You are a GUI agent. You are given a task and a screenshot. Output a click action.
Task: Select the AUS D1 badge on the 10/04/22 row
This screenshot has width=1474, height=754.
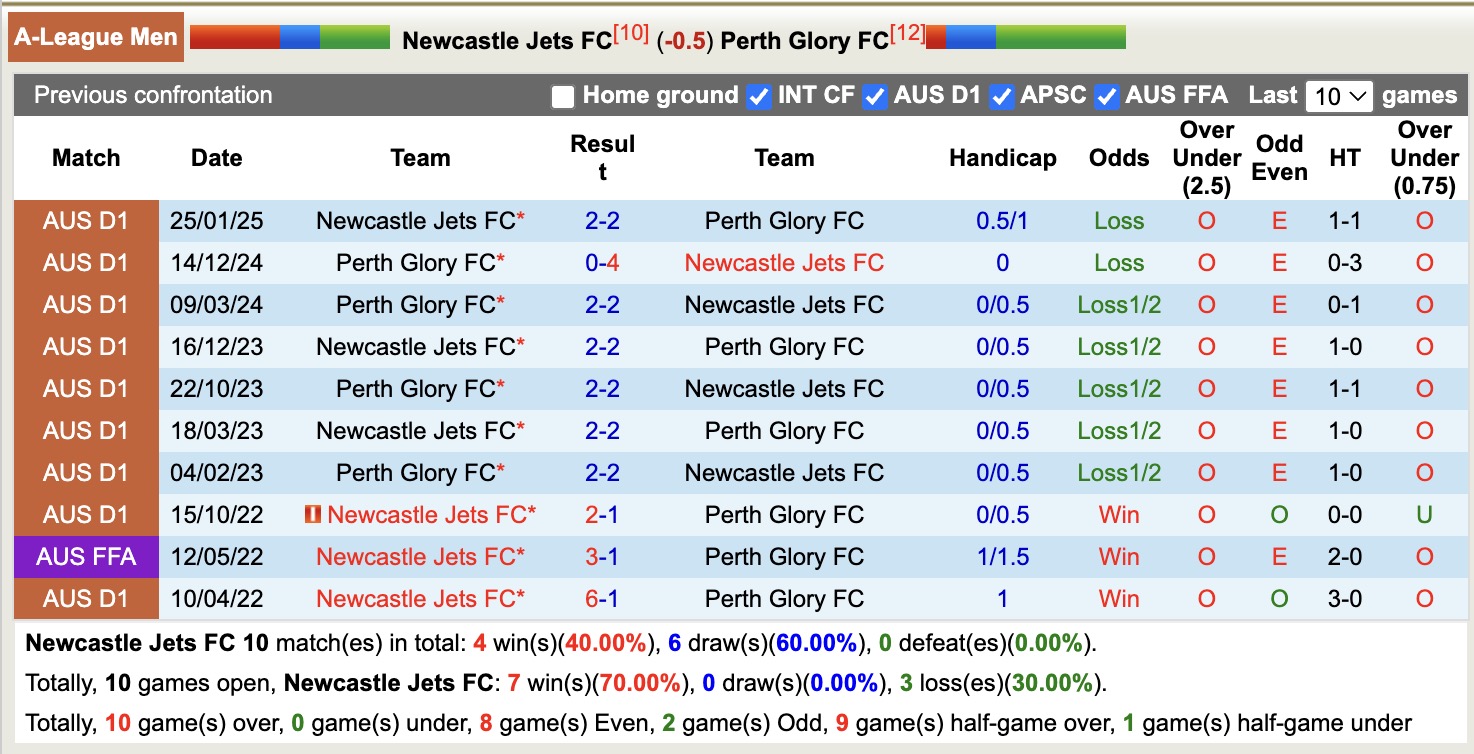point(84,598)
